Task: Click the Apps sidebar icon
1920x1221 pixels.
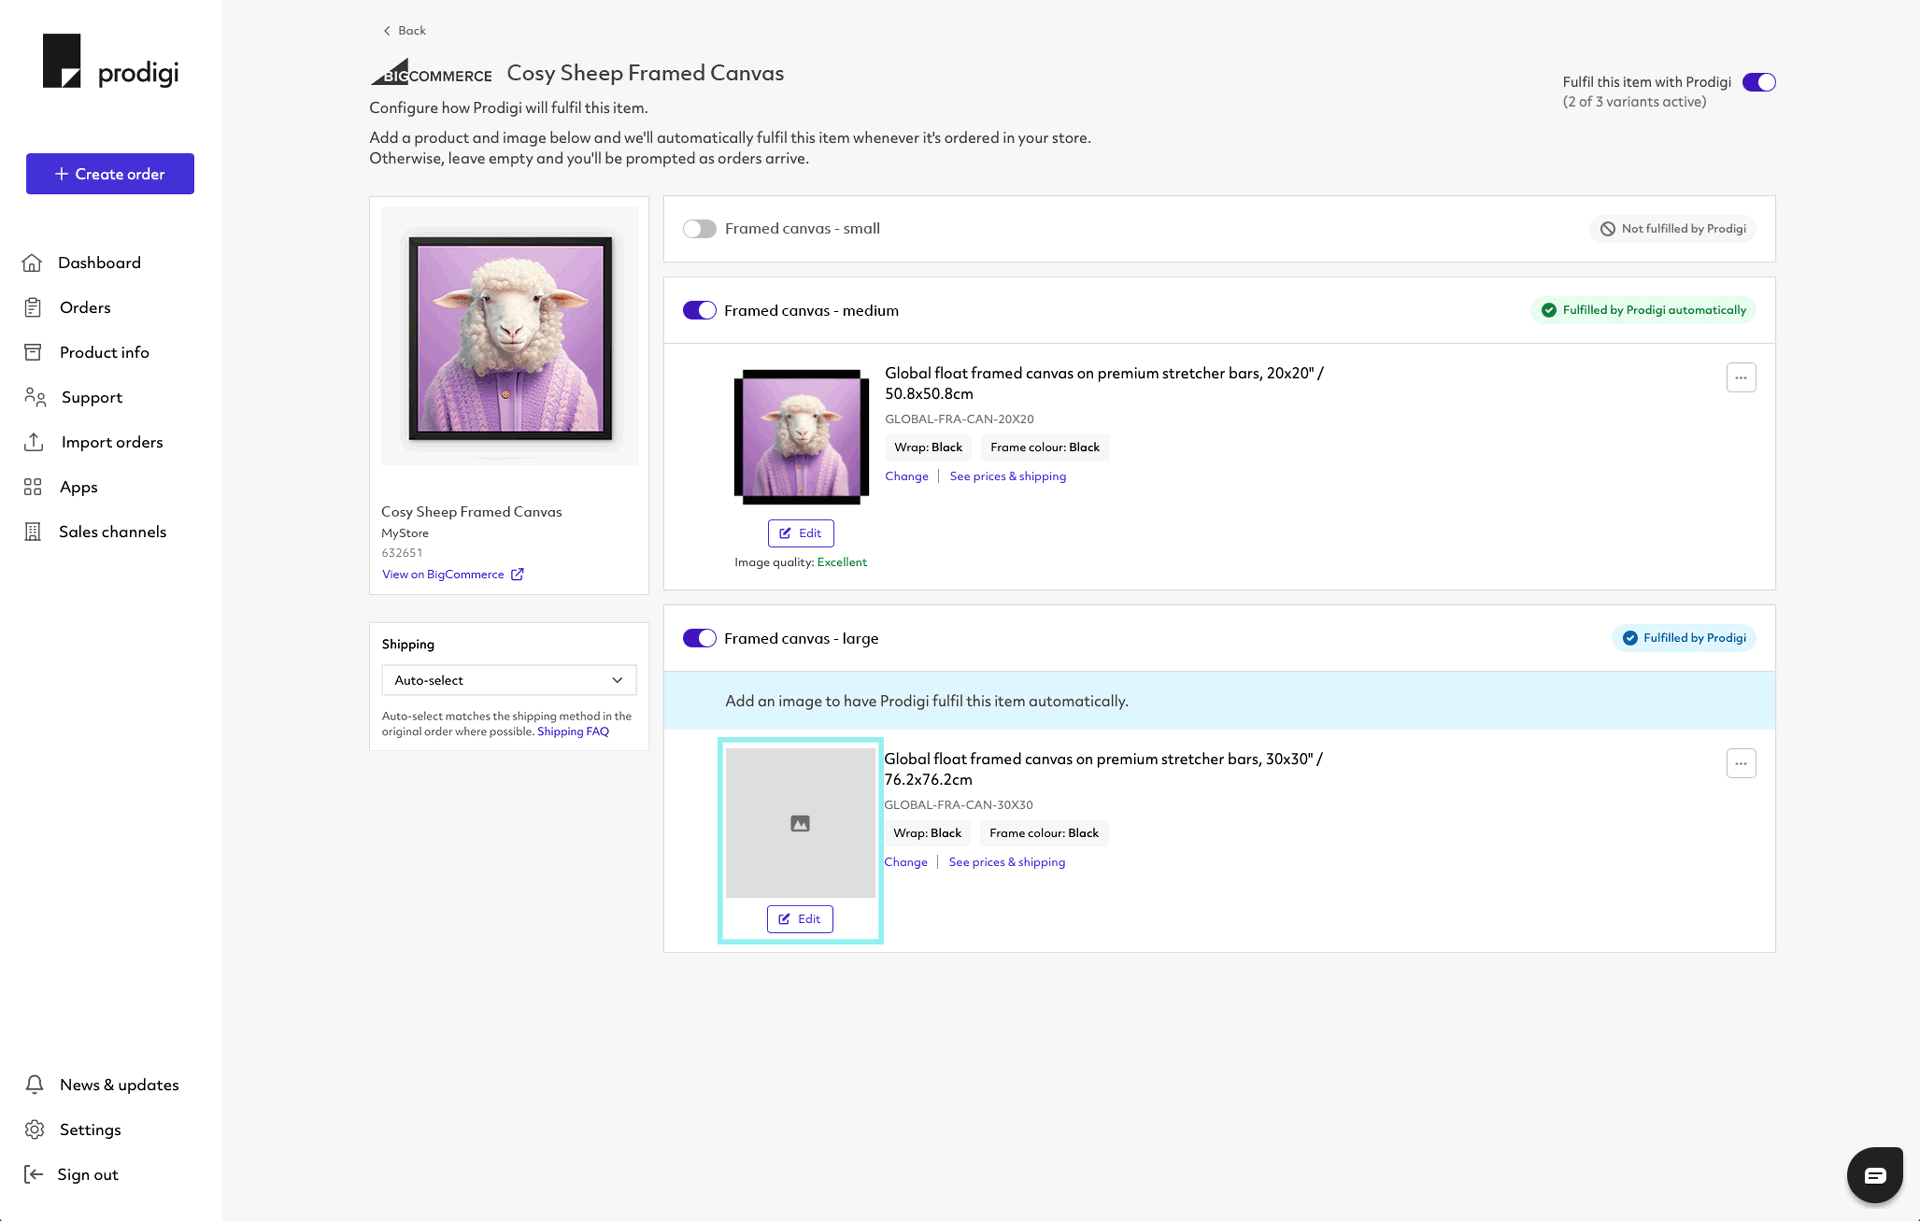Action: (x=34, y=487)
